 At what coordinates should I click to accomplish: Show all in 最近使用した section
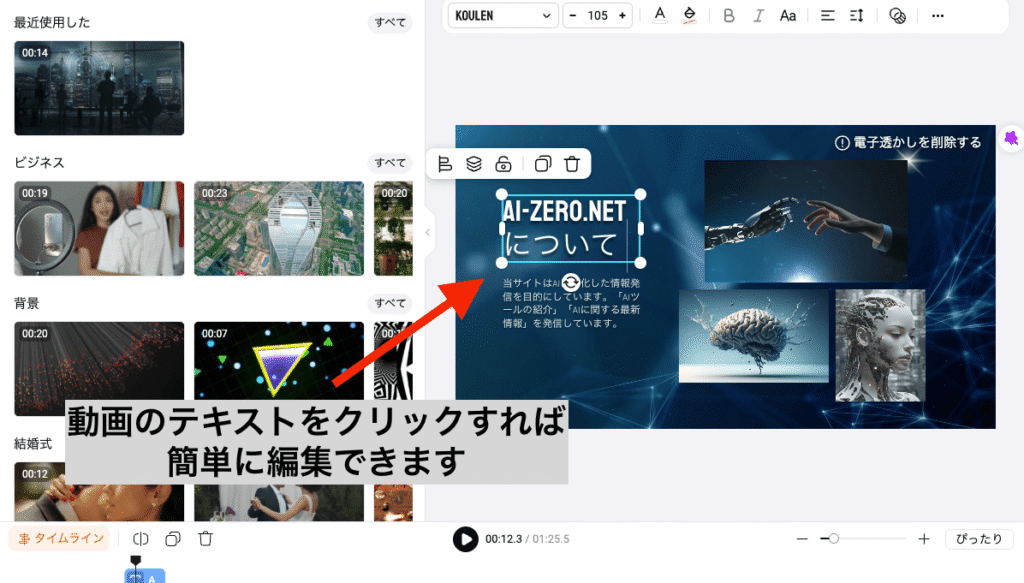390,22
